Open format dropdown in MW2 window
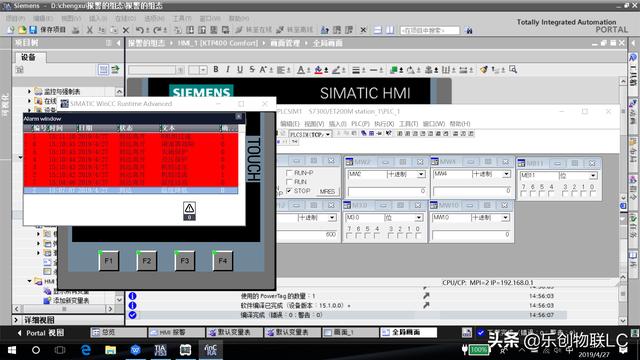 pyautogui.click(x=421, y=174)
